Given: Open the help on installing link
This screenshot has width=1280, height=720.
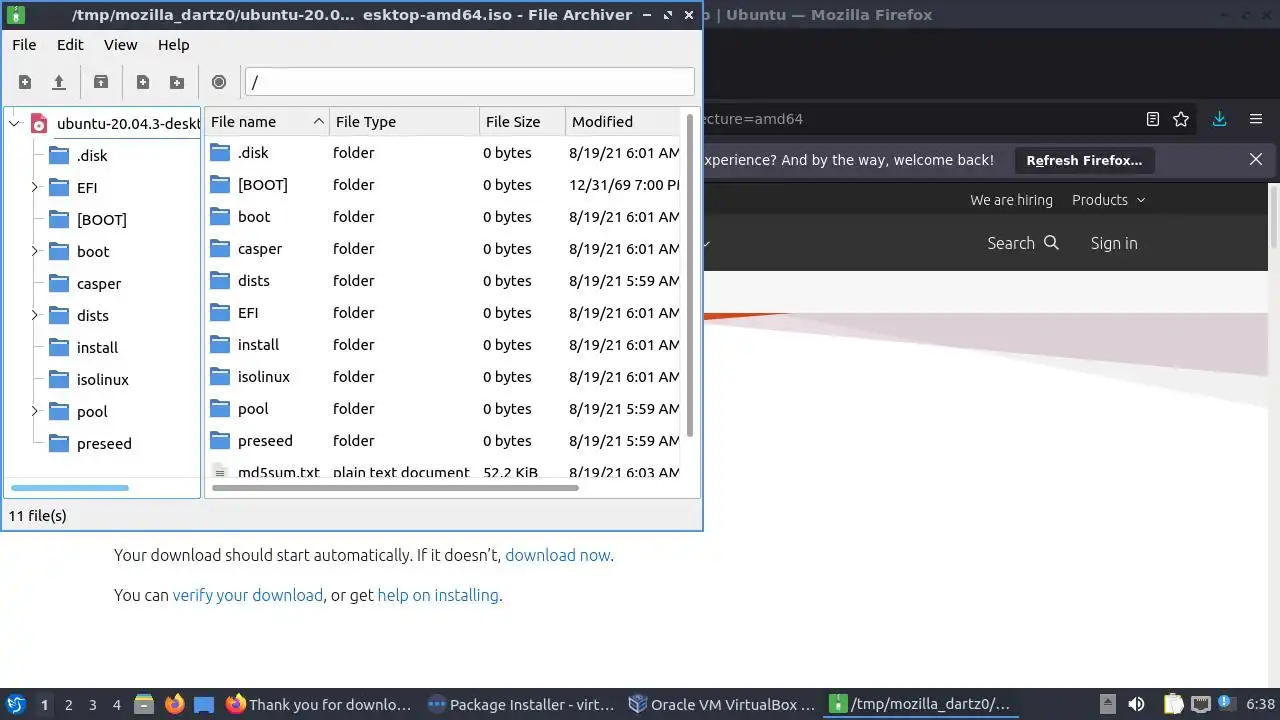Looking at the screenshot, I should click(x=438, y=595).
